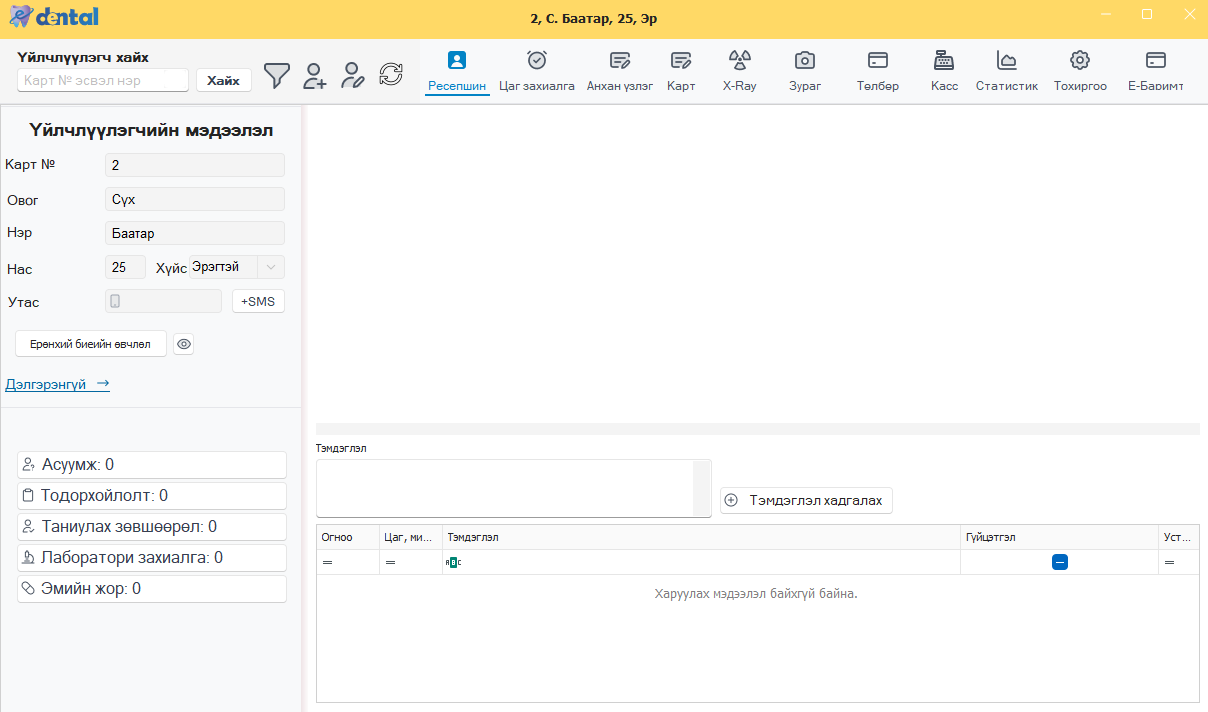Open Тохиргоо settings gear
1208x712 pixels.
coord(1079,70)
